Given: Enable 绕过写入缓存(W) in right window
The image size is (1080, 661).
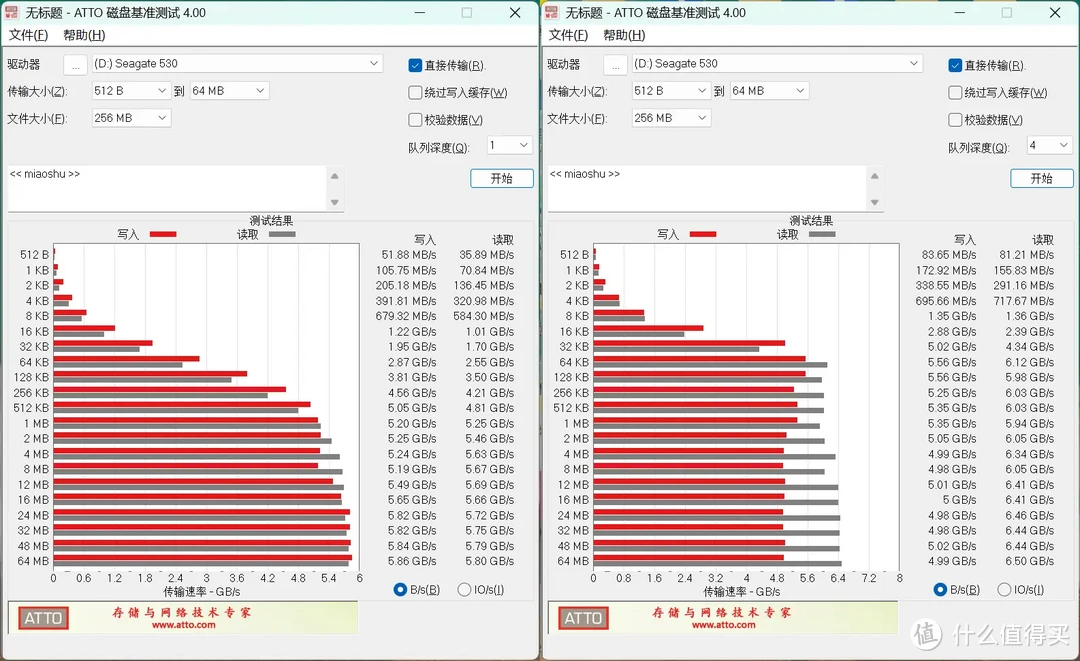Looking at the screenshot, I should [x=955, y=92].
